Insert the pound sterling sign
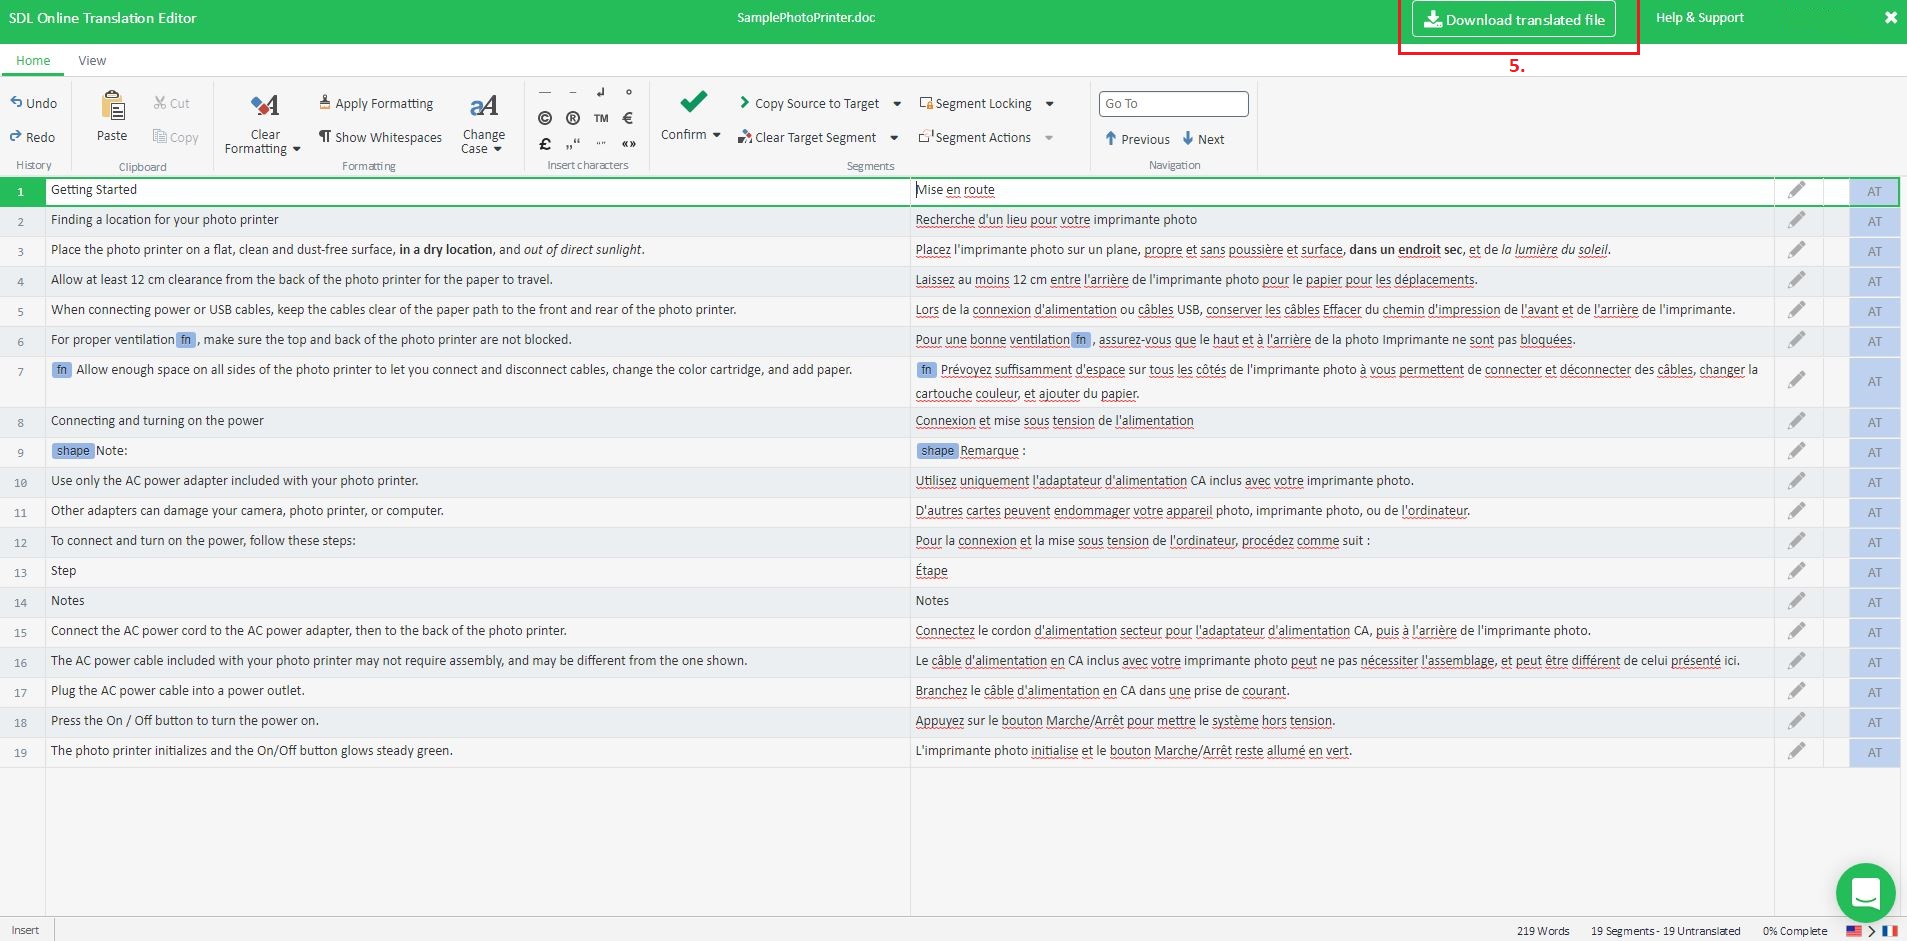This screenshot has height=941, width=1907. [545, 144]
